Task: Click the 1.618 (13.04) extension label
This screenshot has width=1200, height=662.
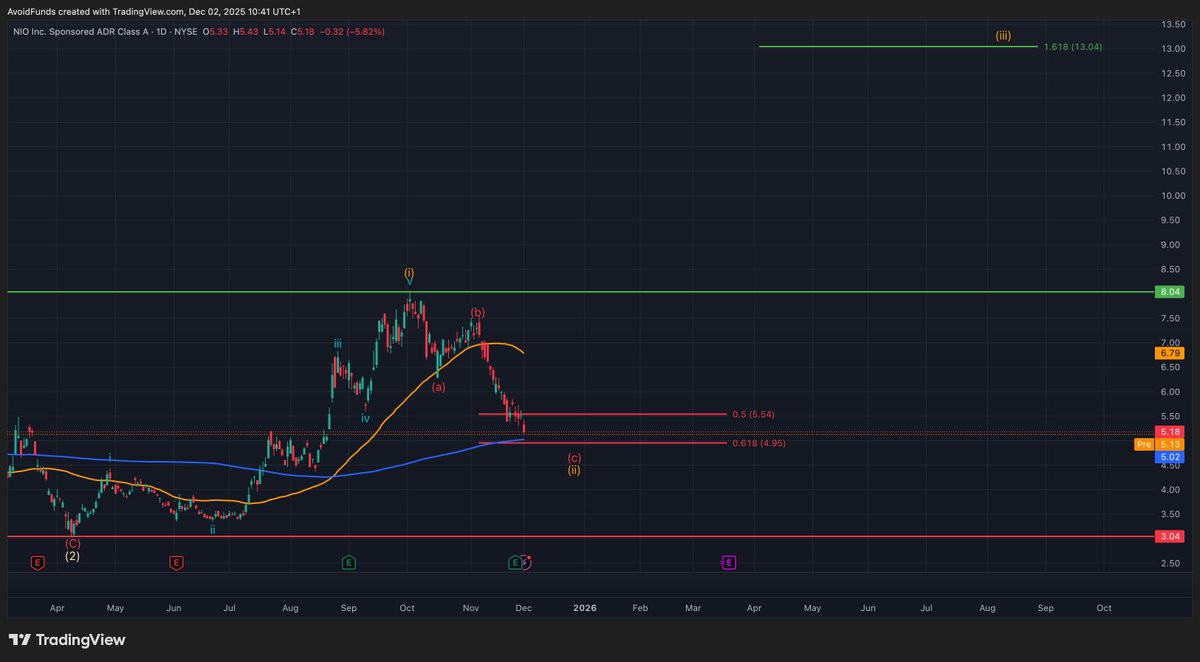Action: click(1073, 47)
